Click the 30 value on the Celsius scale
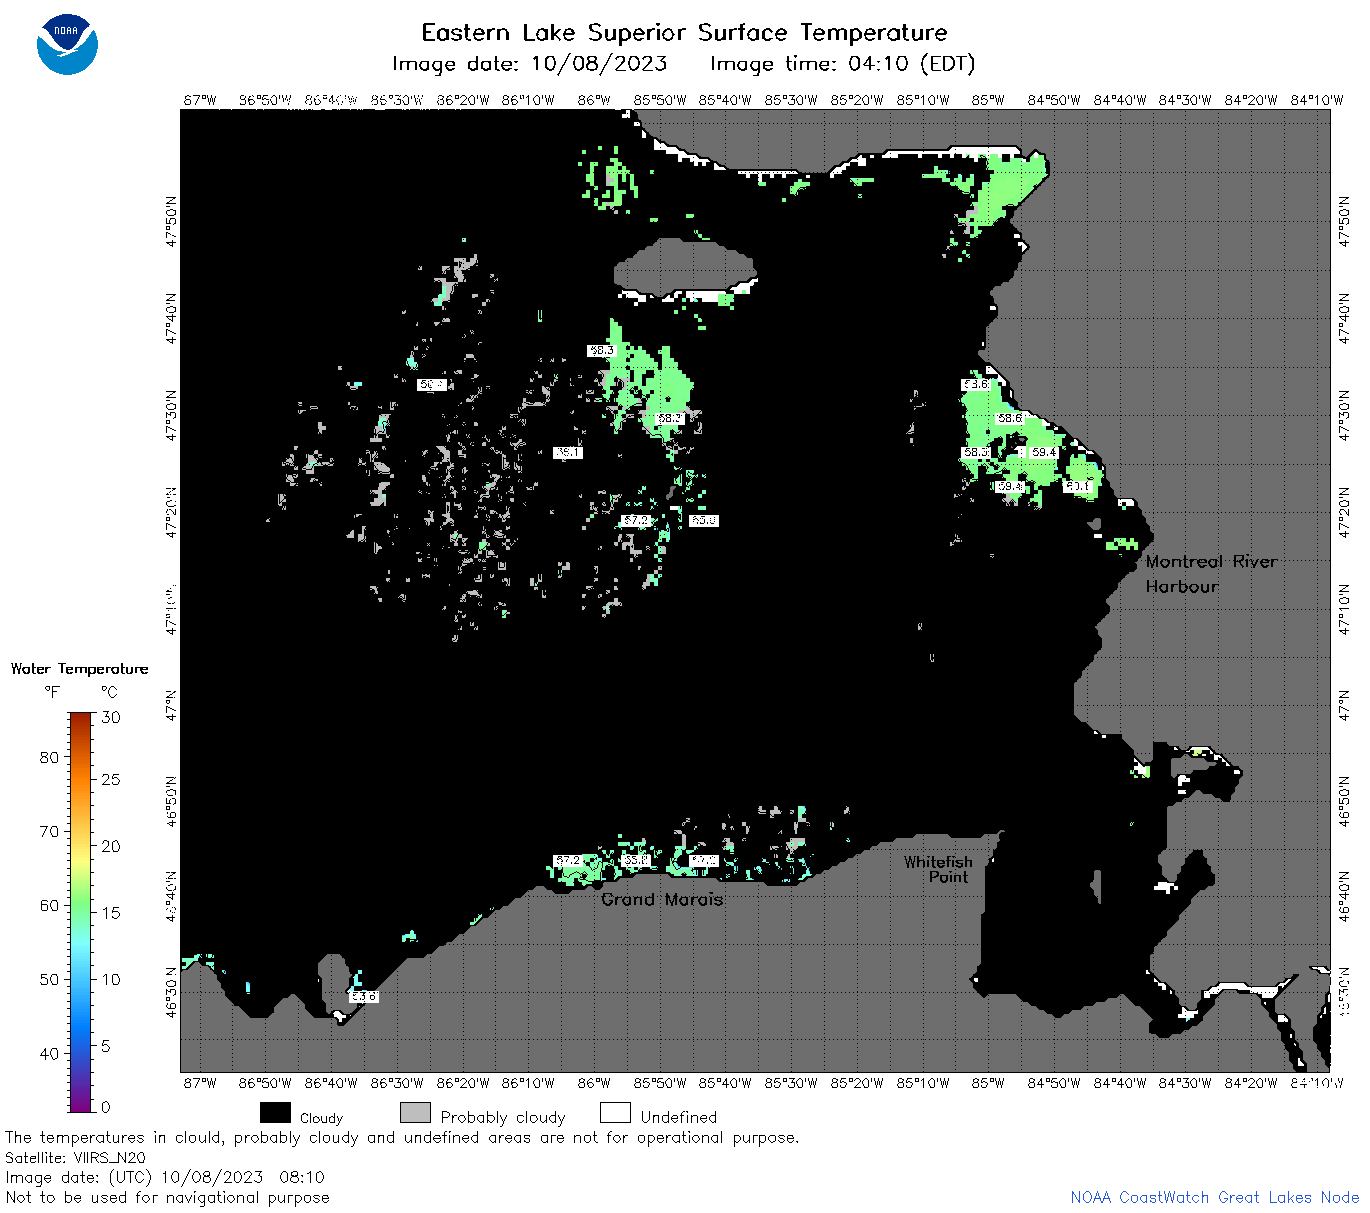The image size is (1370, 1213). (x=111, y=717)
